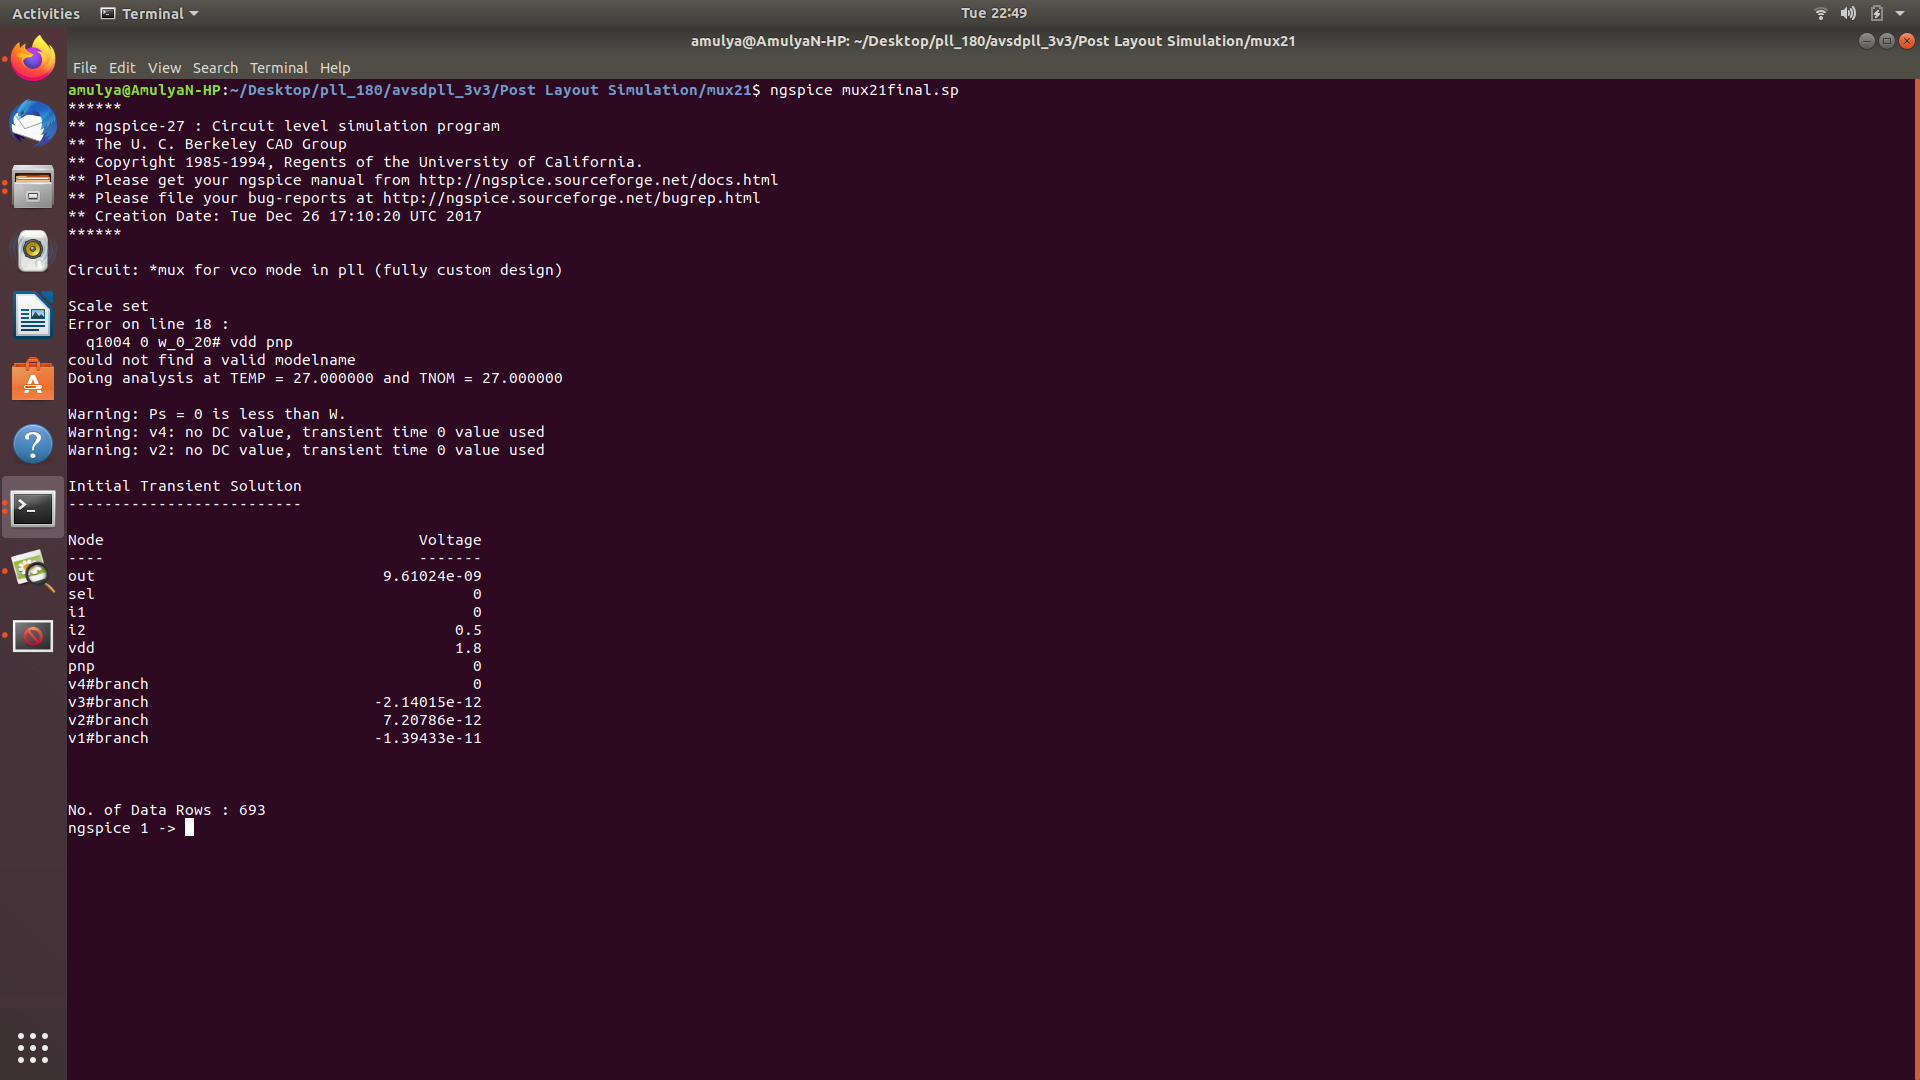Open the Search menu
Image resolution: width=1920 pixels, height=1080 pixels.
[215, 67]
